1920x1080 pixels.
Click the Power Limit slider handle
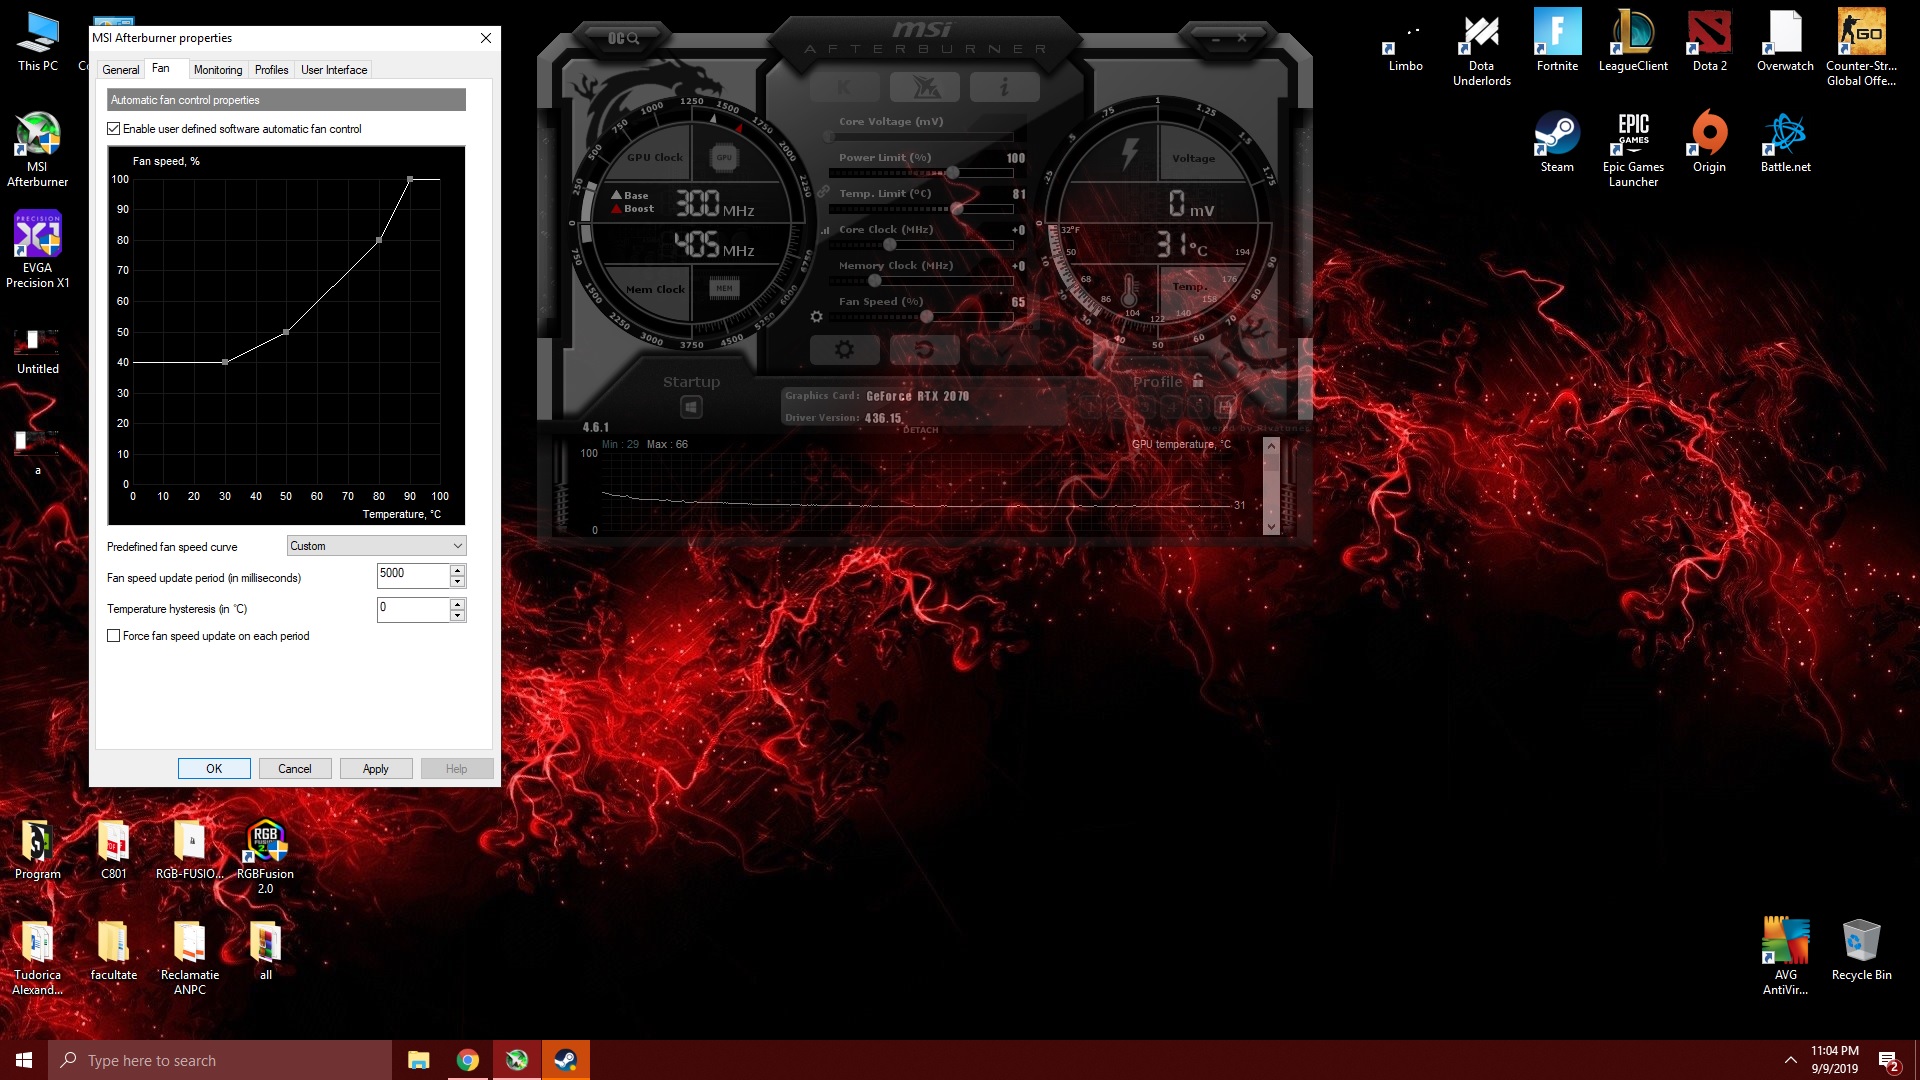click(x=953, y=173)
